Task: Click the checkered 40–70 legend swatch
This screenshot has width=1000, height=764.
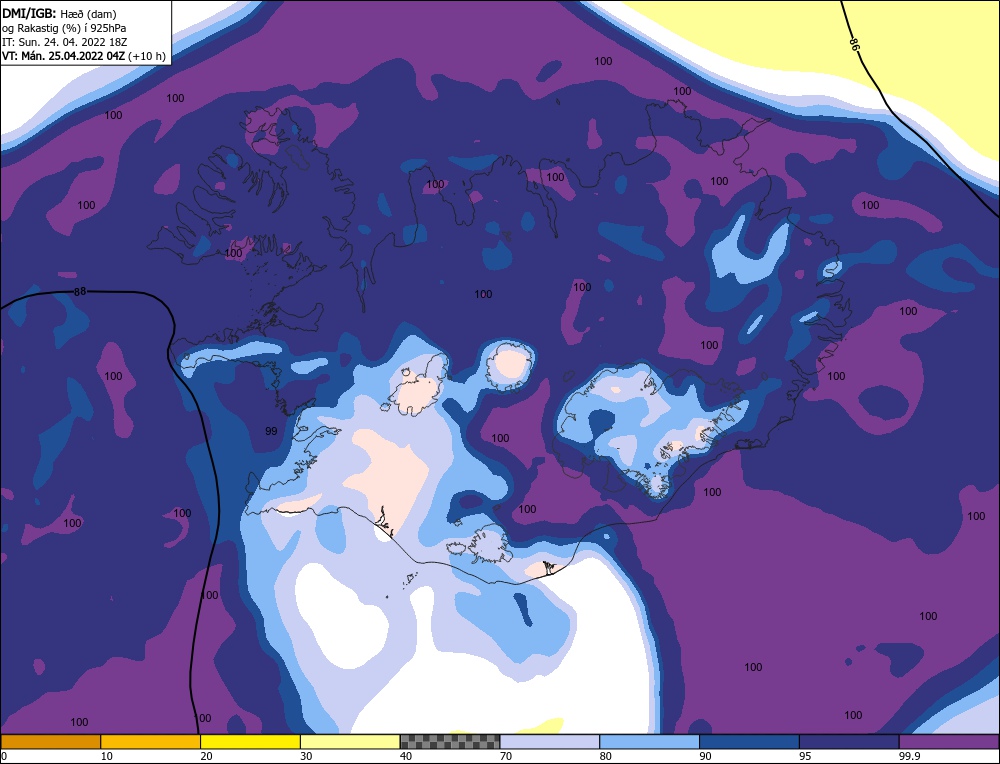Action: pyautogui.click(x=450, y=741)
